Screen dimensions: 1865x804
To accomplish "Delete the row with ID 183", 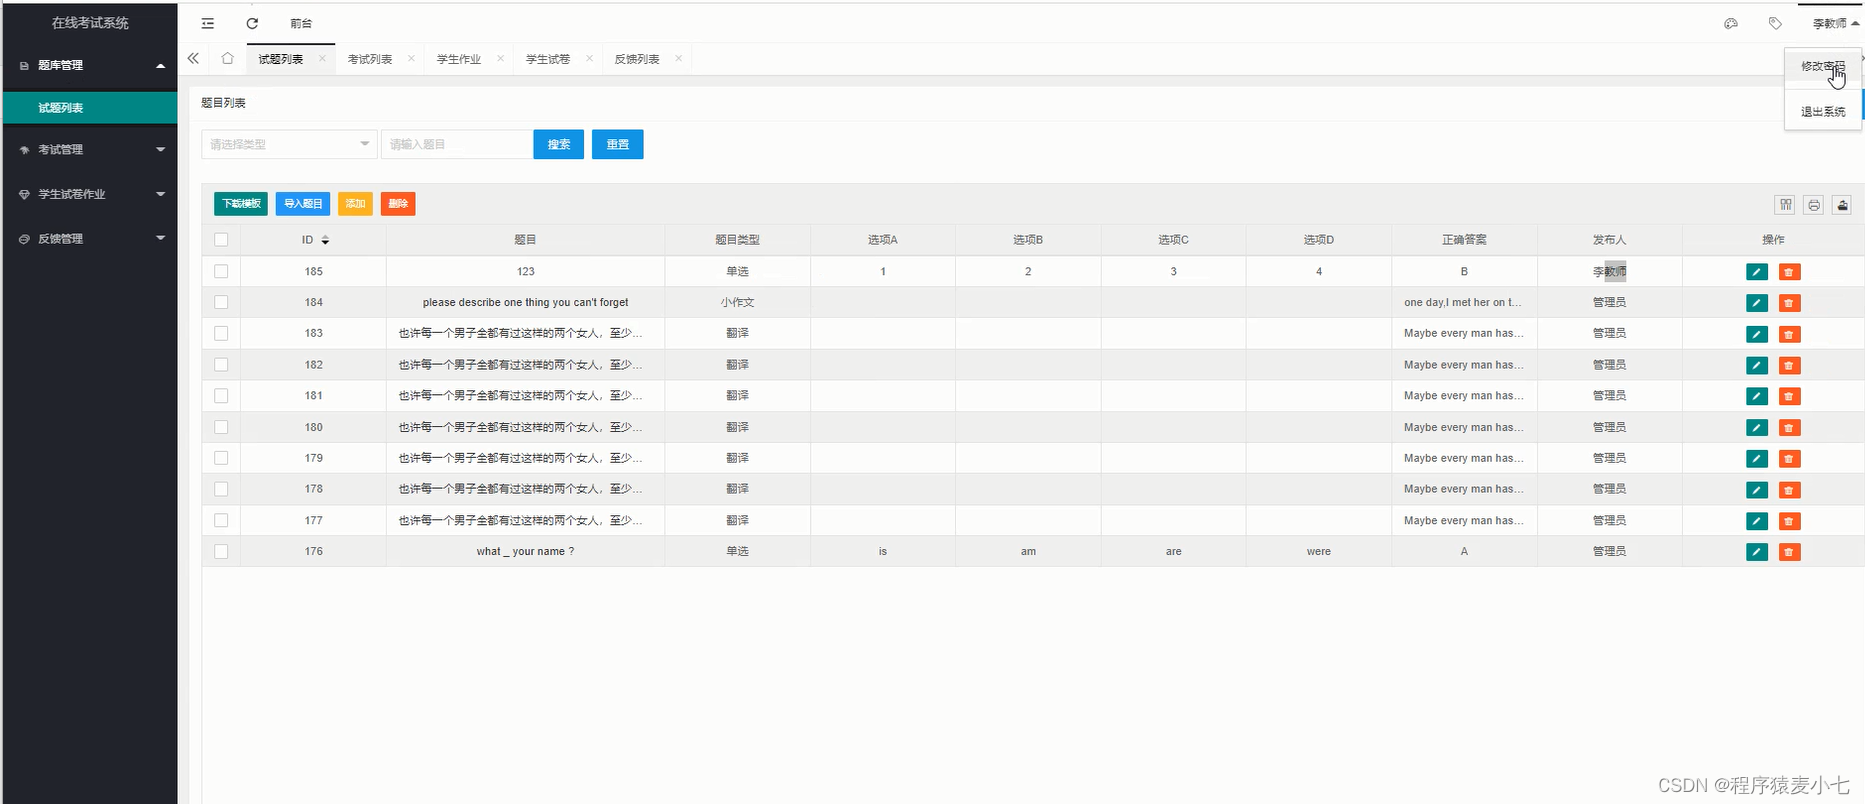I will click(1790, 334).
